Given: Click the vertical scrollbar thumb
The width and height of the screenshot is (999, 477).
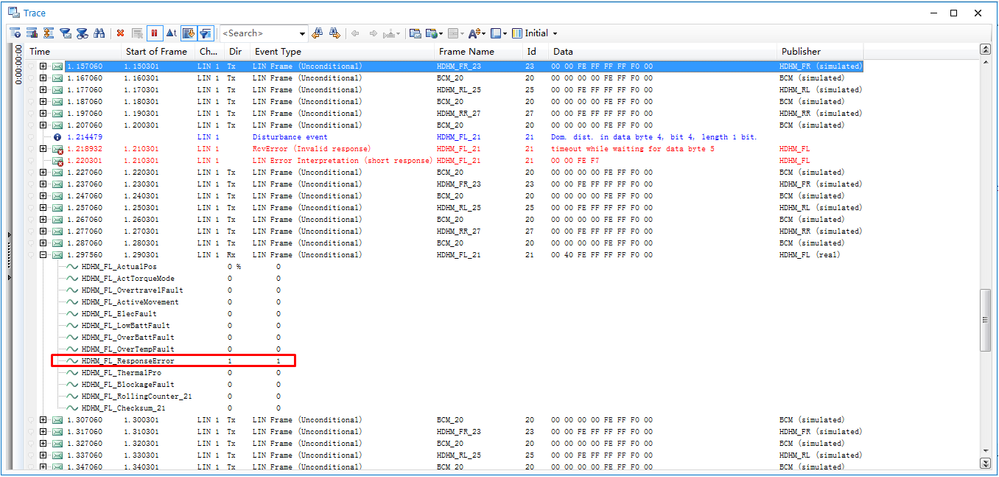Looking at the screenshot, I should pyautogui.click(x=985, y=320).
